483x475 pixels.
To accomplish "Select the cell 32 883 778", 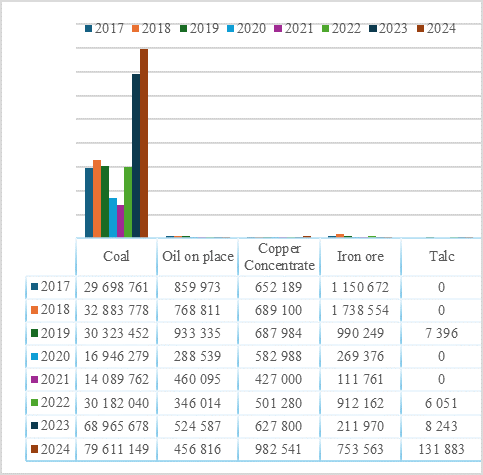I will pyautogui.click(x=116, y=310).
